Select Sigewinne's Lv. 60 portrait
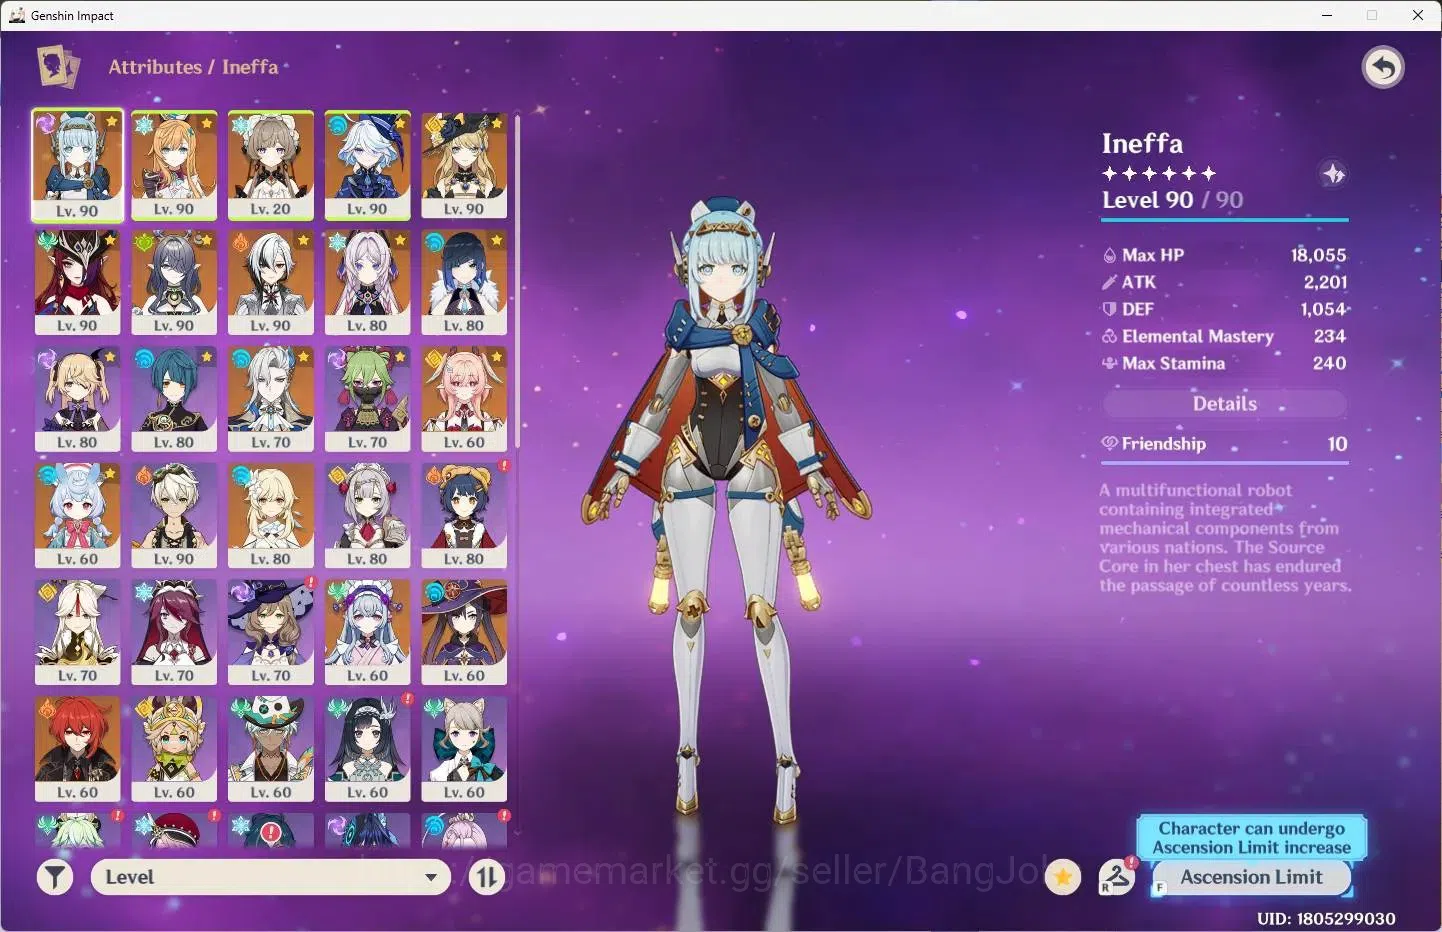The image size is (1442, 932). 77,516
